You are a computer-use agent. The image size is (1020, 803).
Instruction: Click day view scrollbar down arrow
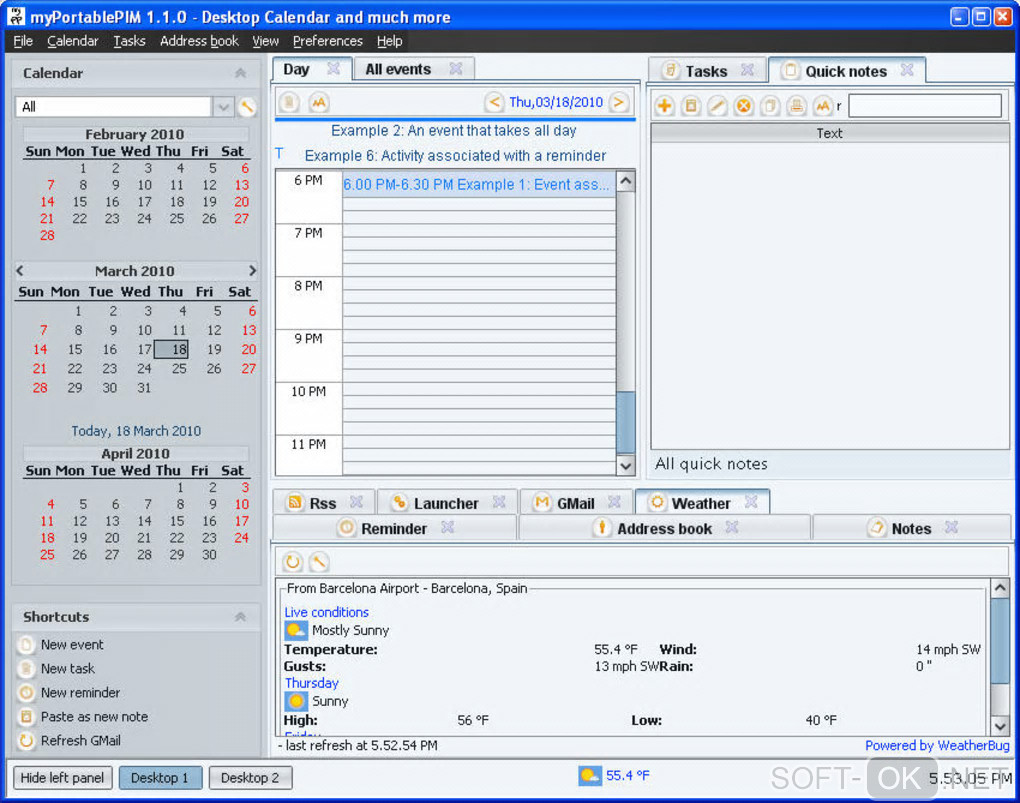point(625,465)
